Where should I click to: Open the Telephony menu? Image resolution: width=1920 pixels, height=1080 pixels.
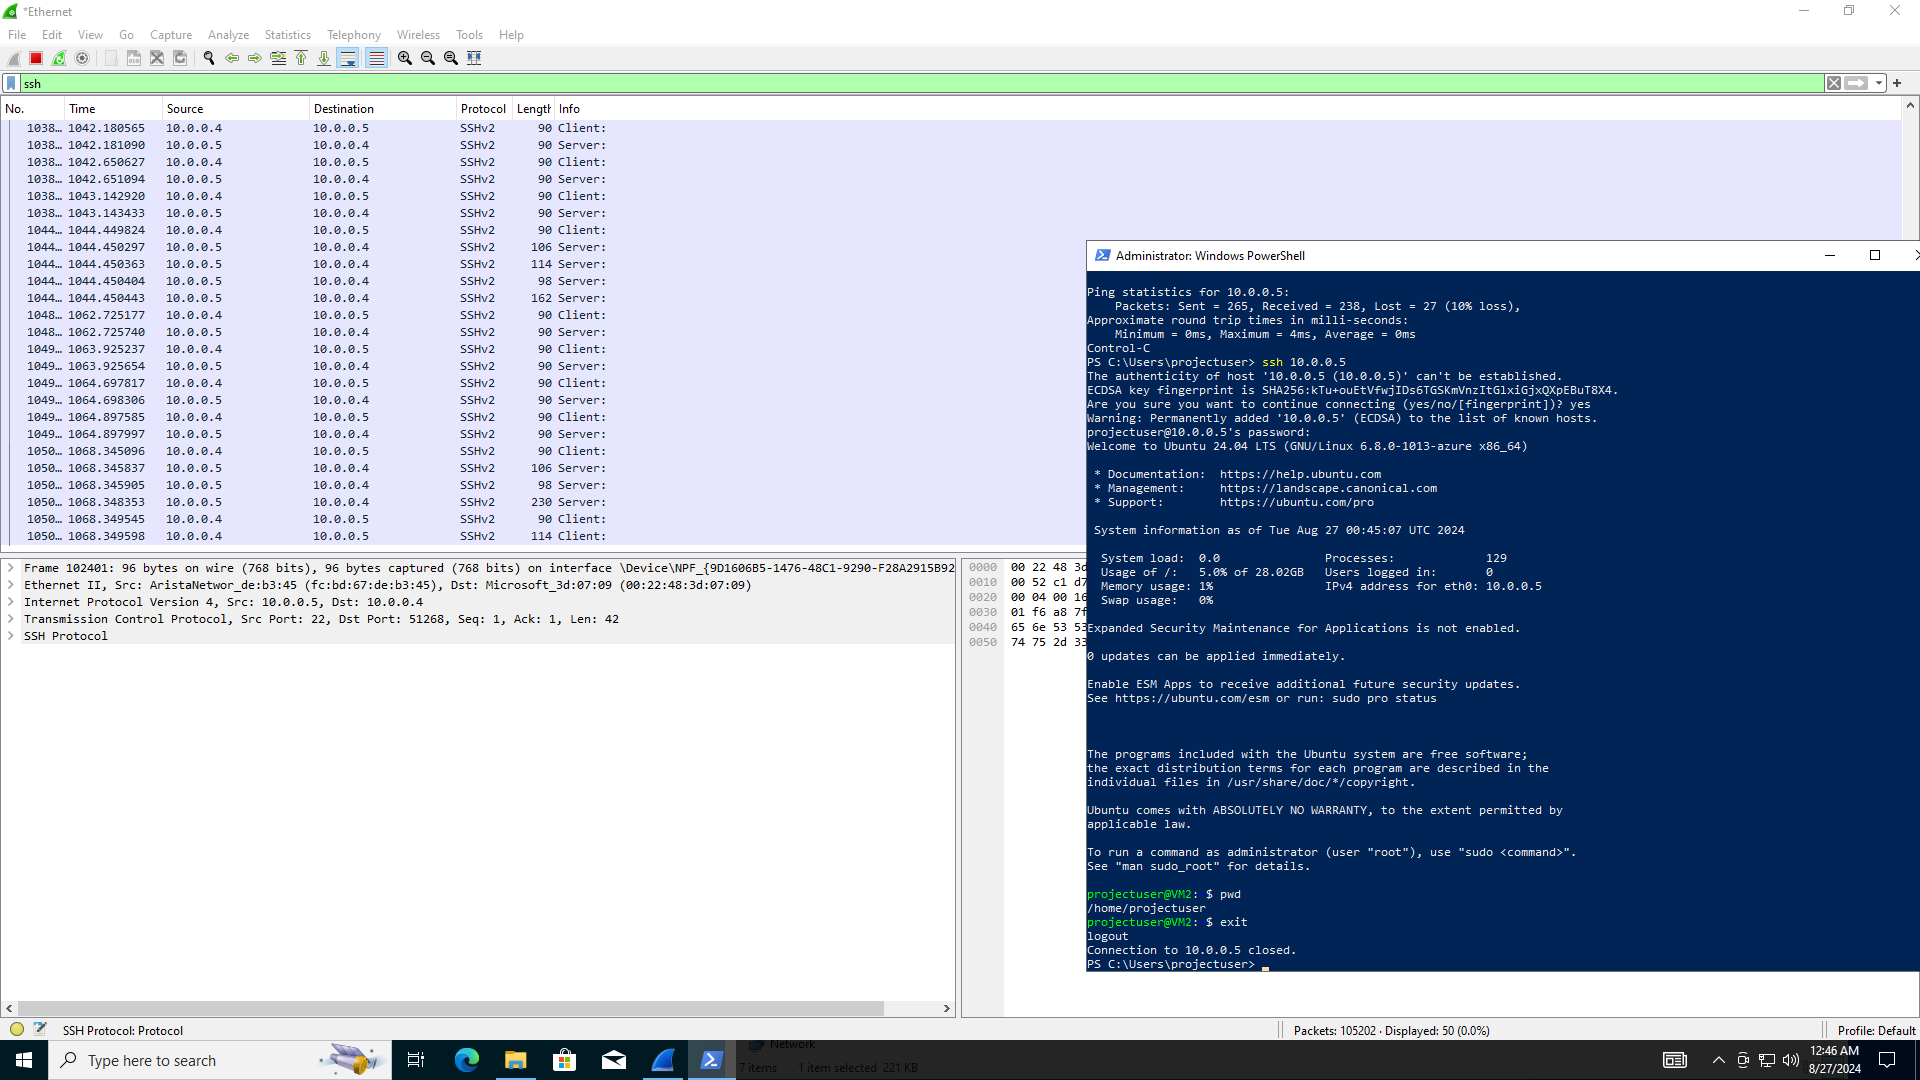pos(353,34)
